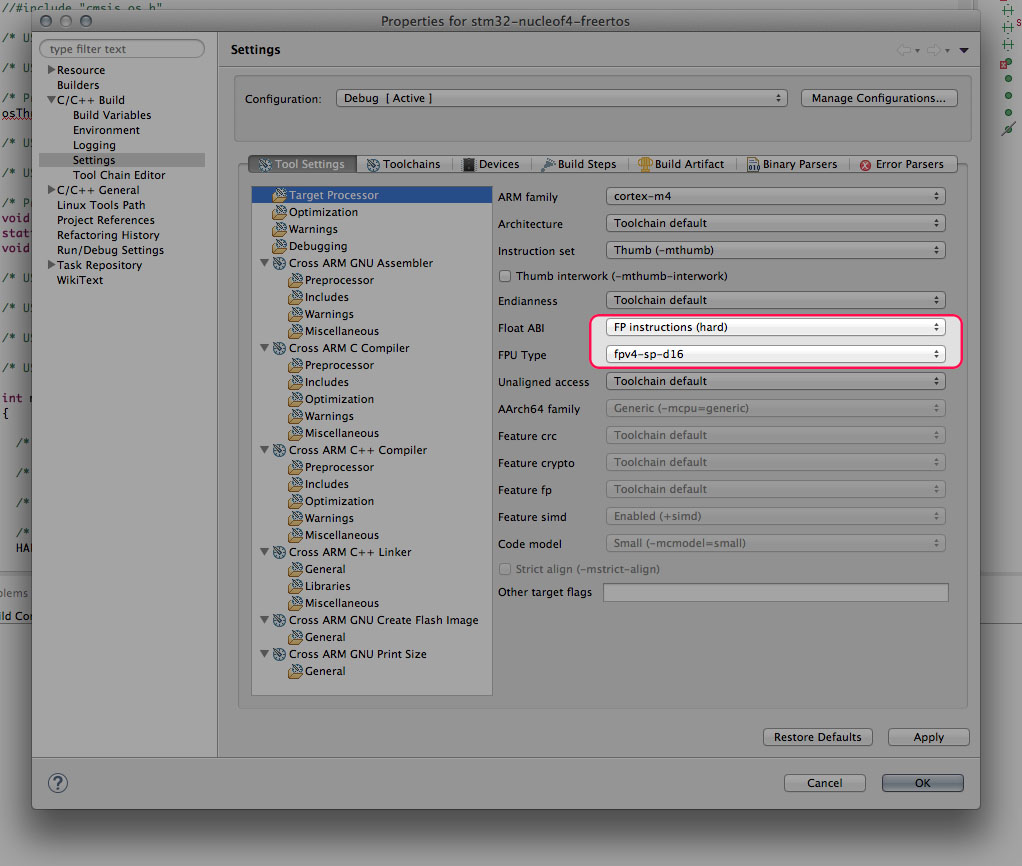The image size is (1022, 866).
Task: Collapse the Cross ARM C Compiler node
Action: pyautogui.click(x=265, y=348)
